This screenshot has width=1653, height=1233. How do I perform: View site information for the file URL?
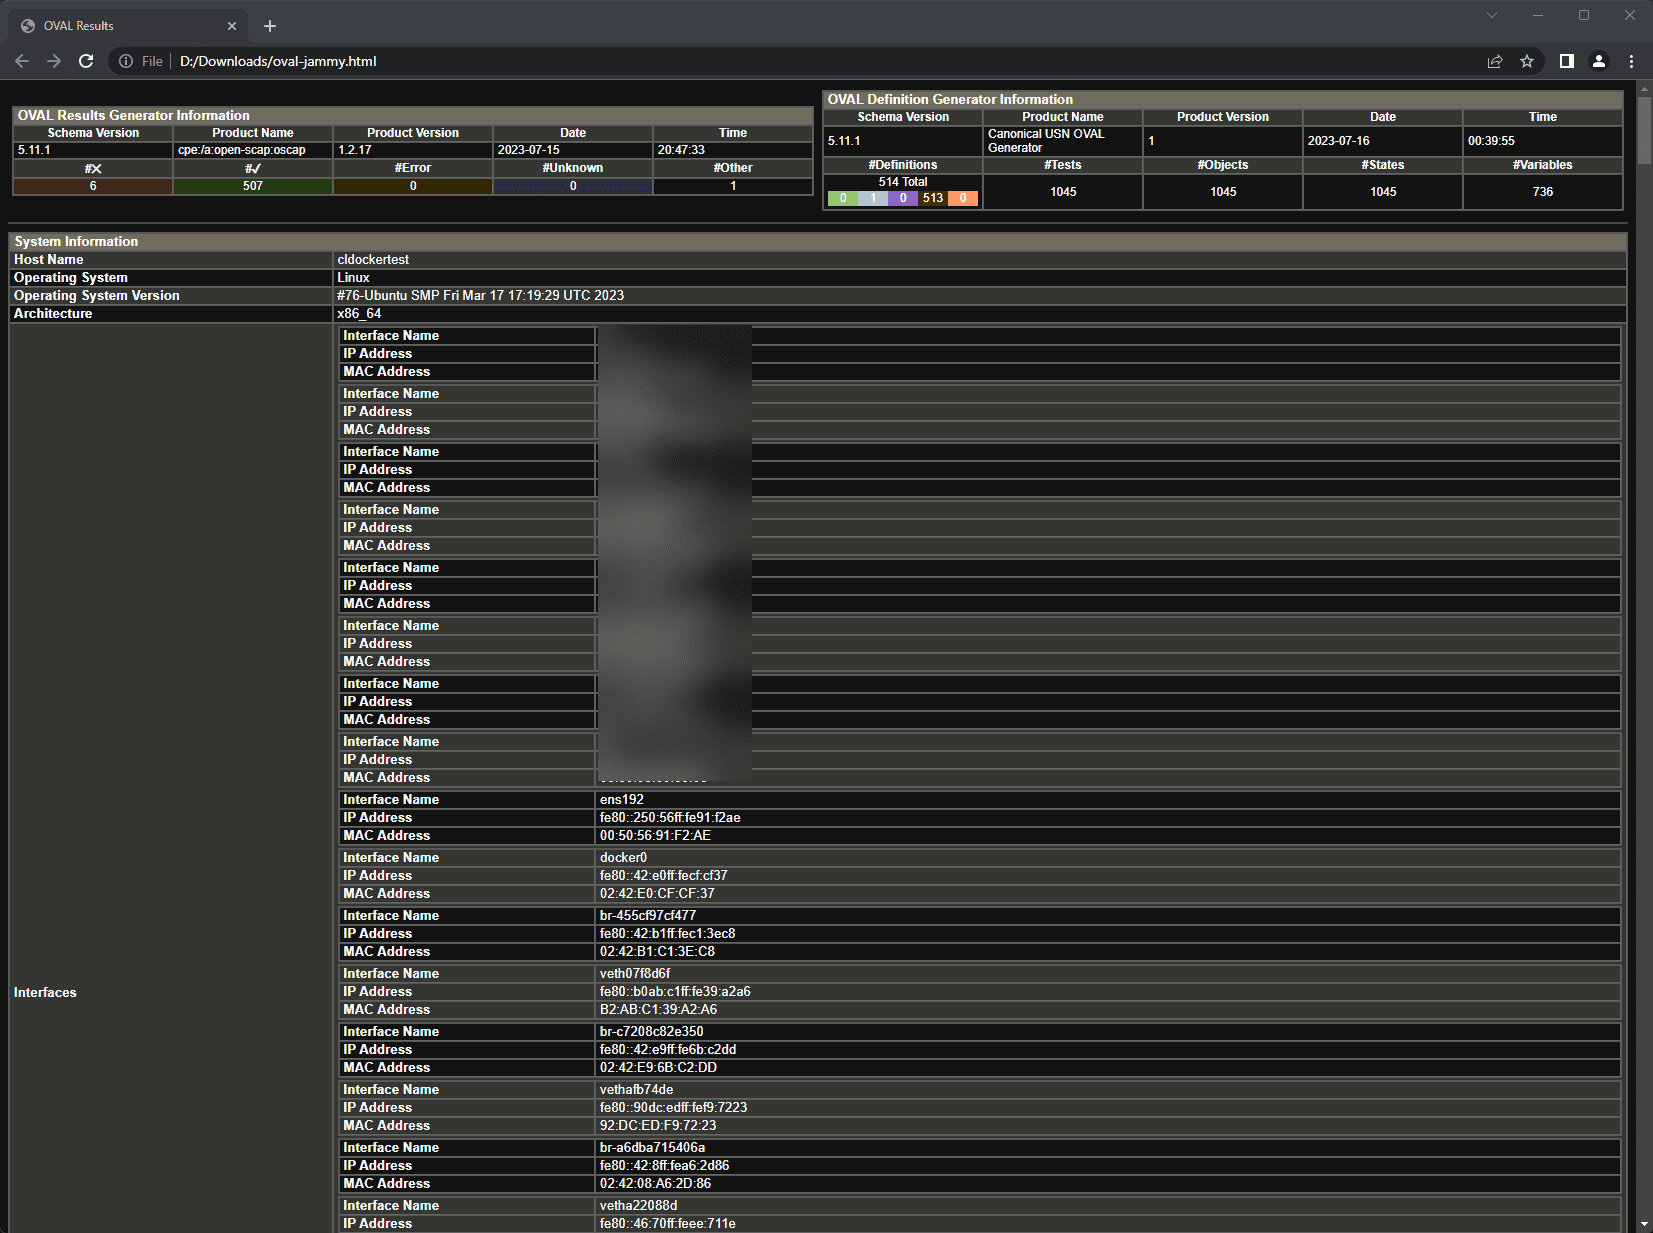point(126,61)
